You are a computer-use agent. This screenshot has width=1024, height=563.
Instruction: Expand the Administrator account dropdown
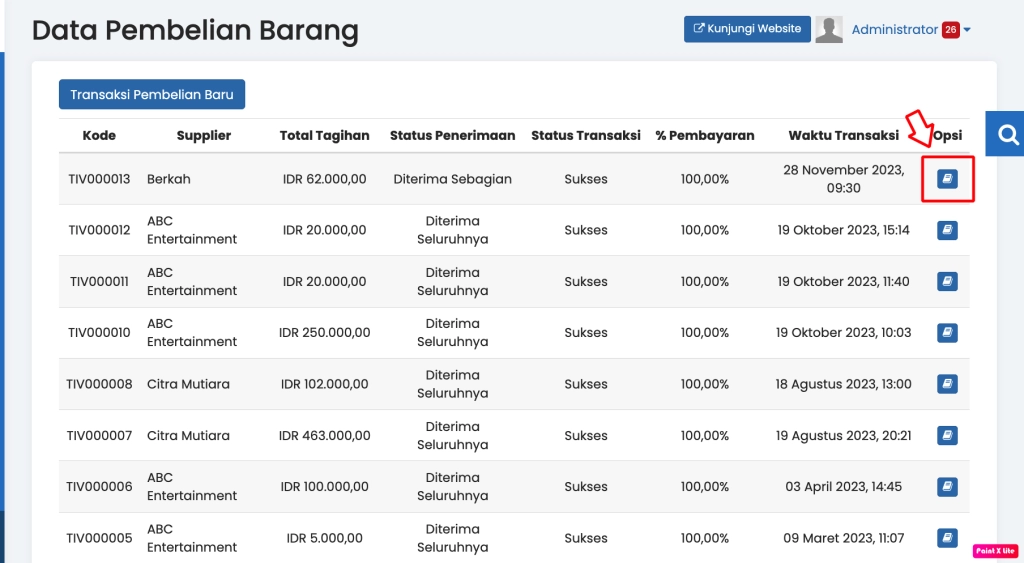tap(967, 30)
